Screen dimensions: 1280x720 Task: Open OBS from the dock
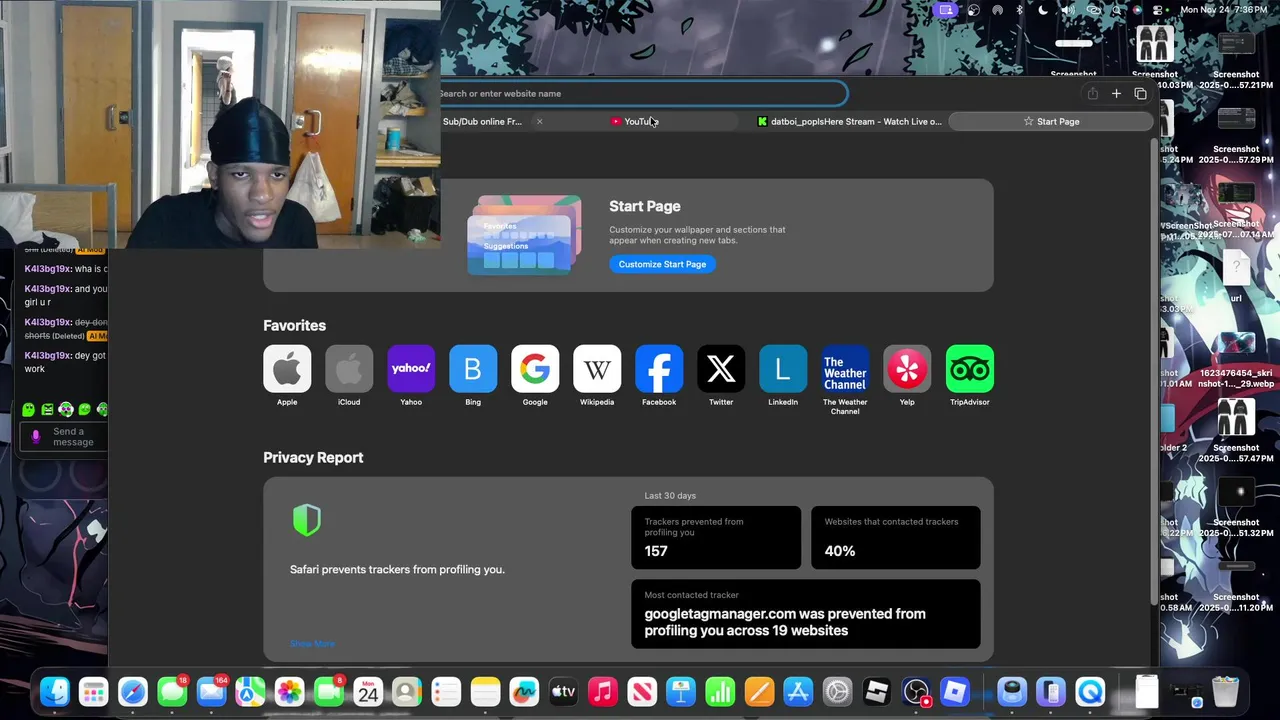pyautogui.click(x=916, y=691)
